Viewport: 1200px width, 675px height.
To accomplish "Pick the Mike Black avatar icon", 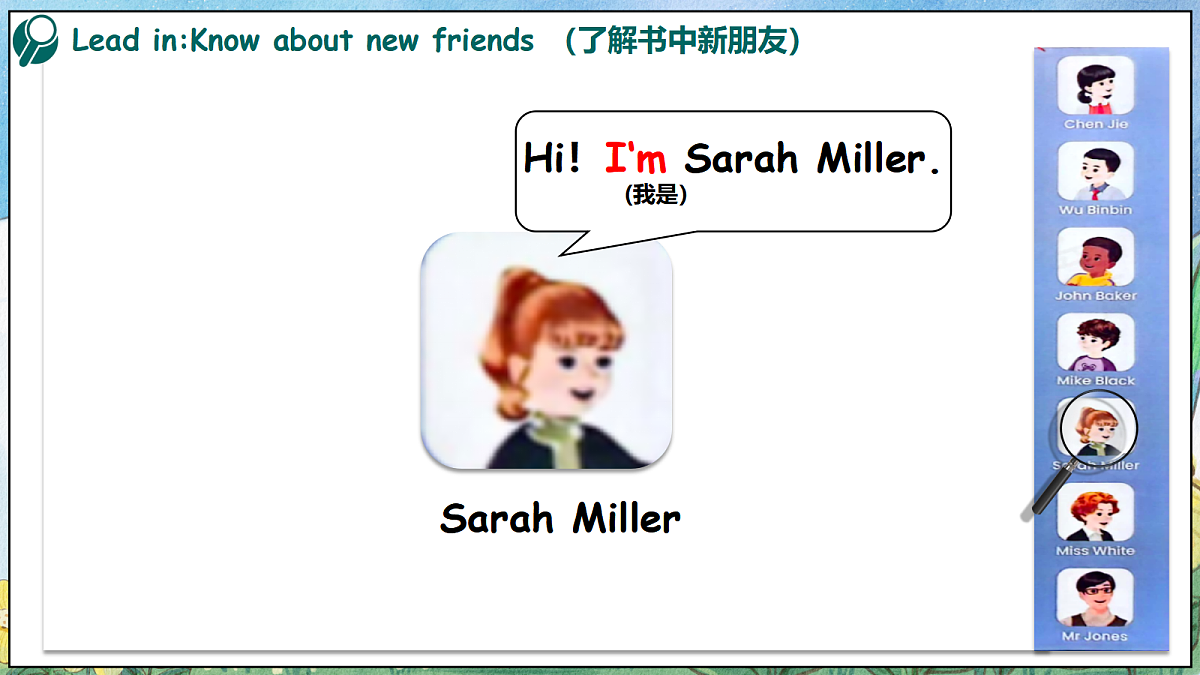I will click(x=1096, y=342).
